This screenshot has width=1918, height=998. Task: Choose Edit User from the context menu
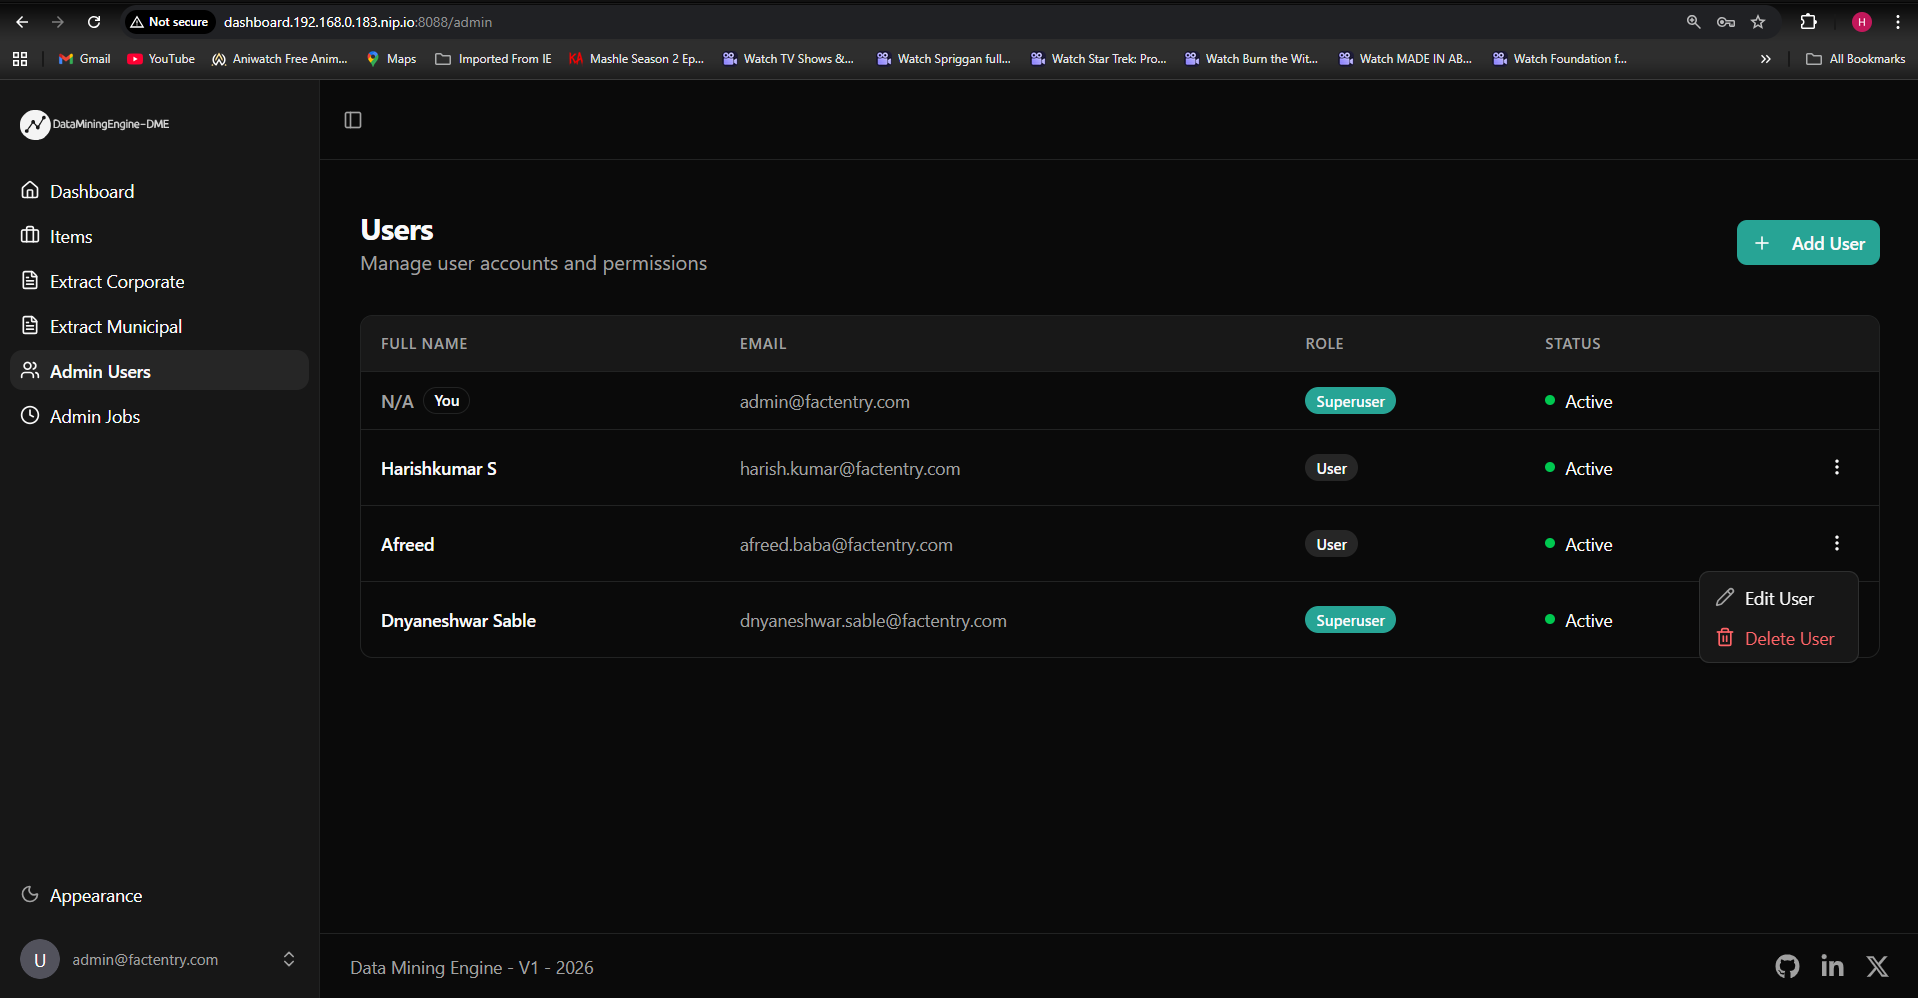tap(1778, 598)
